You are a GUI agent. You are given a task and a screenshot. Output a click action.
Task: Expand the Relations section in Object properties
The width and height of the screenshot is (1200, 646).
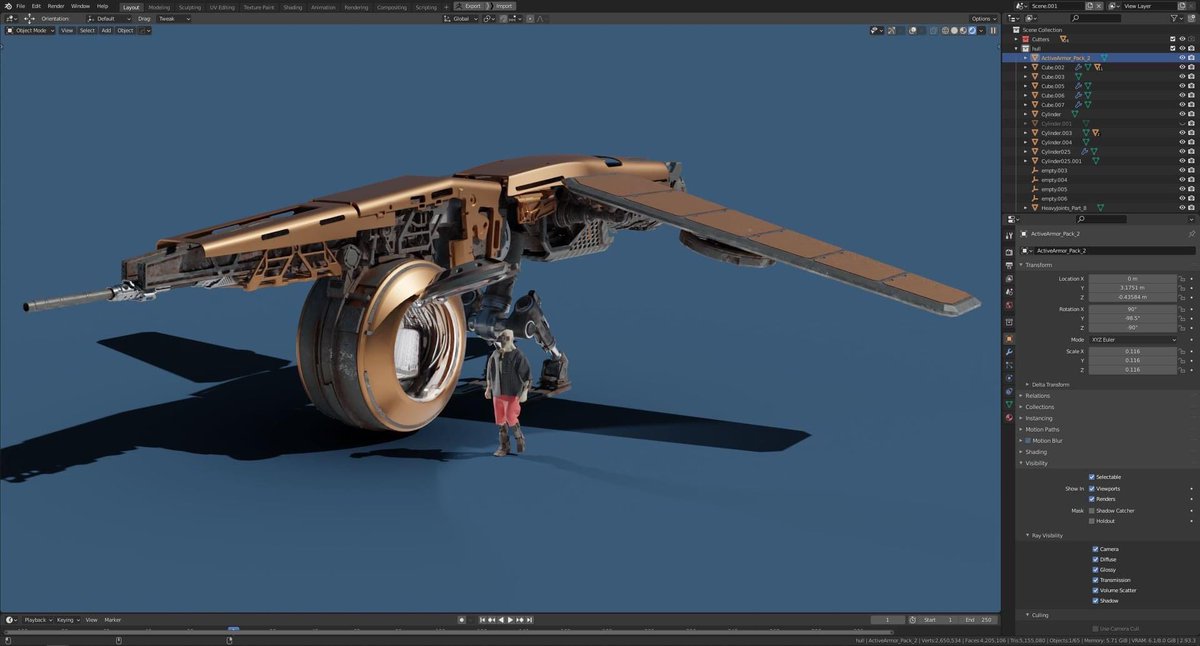1040,395
